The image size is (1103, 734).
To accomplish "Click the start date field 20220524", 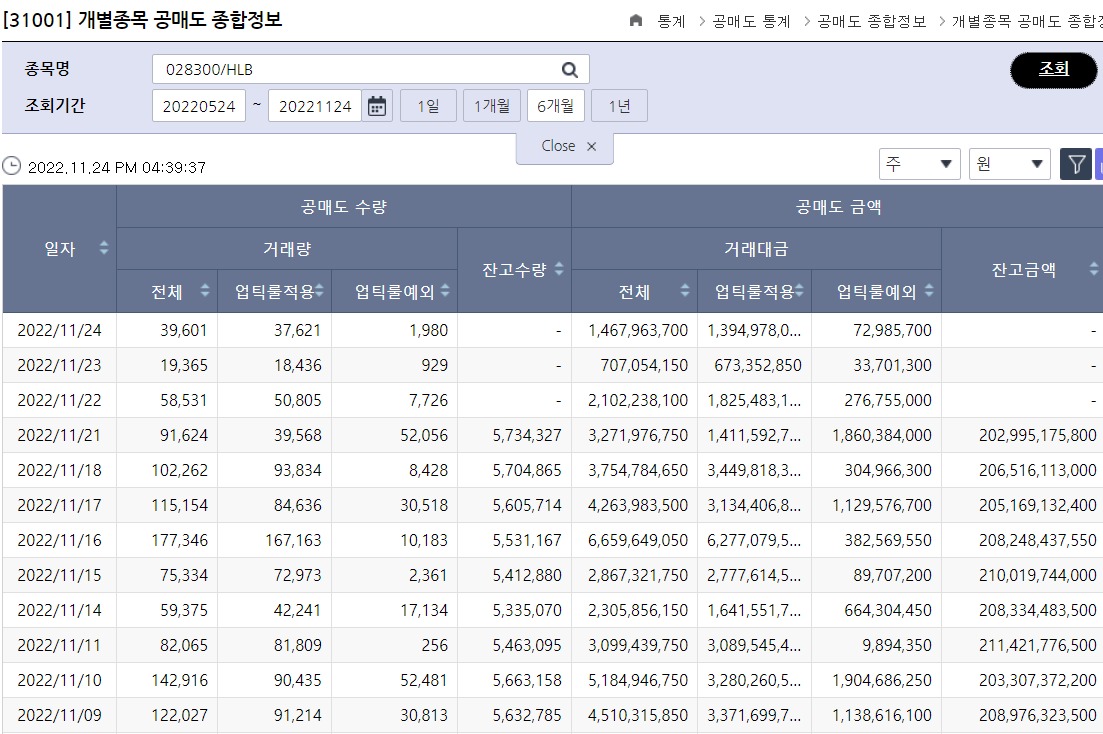I will (x=199, y=106).
